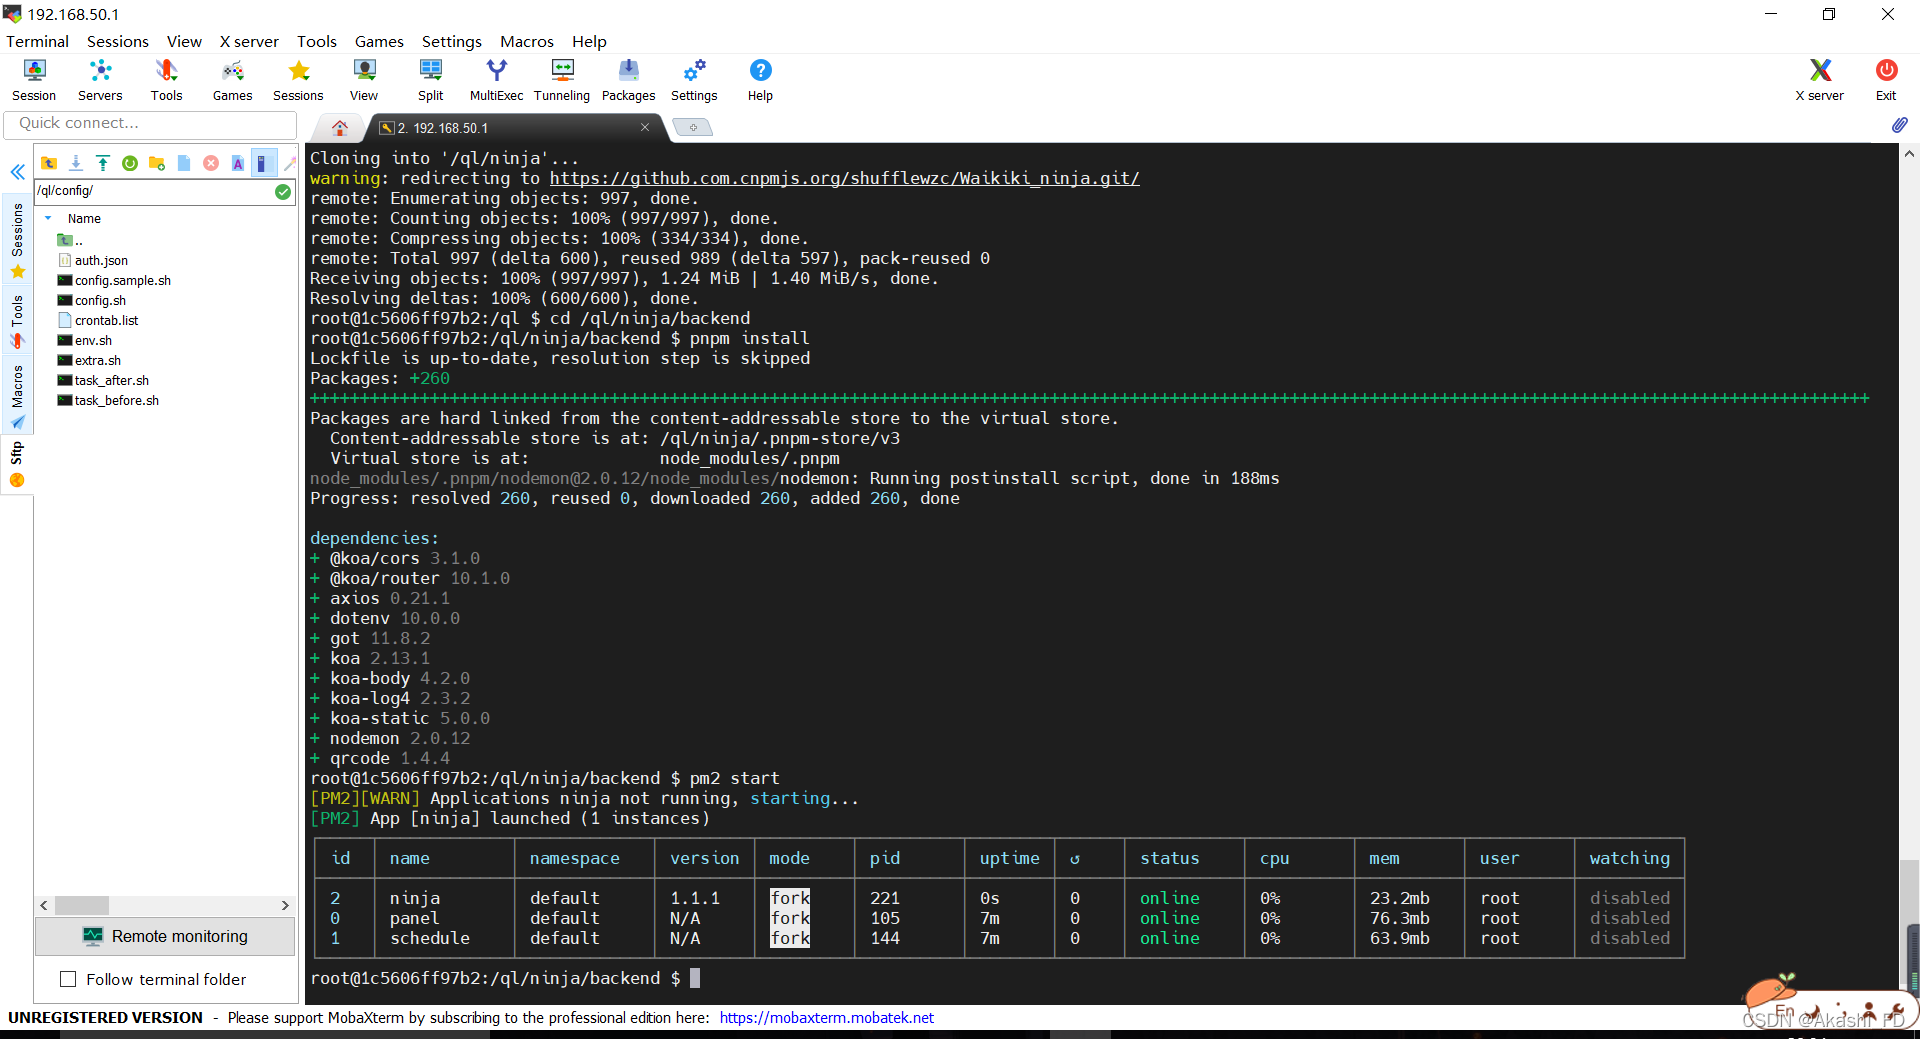Image resolution: width=1920 pixels, height=1039 pixels.
Task: Upload files with the SFTP upload arrow
Action: [x=103, y=163]
